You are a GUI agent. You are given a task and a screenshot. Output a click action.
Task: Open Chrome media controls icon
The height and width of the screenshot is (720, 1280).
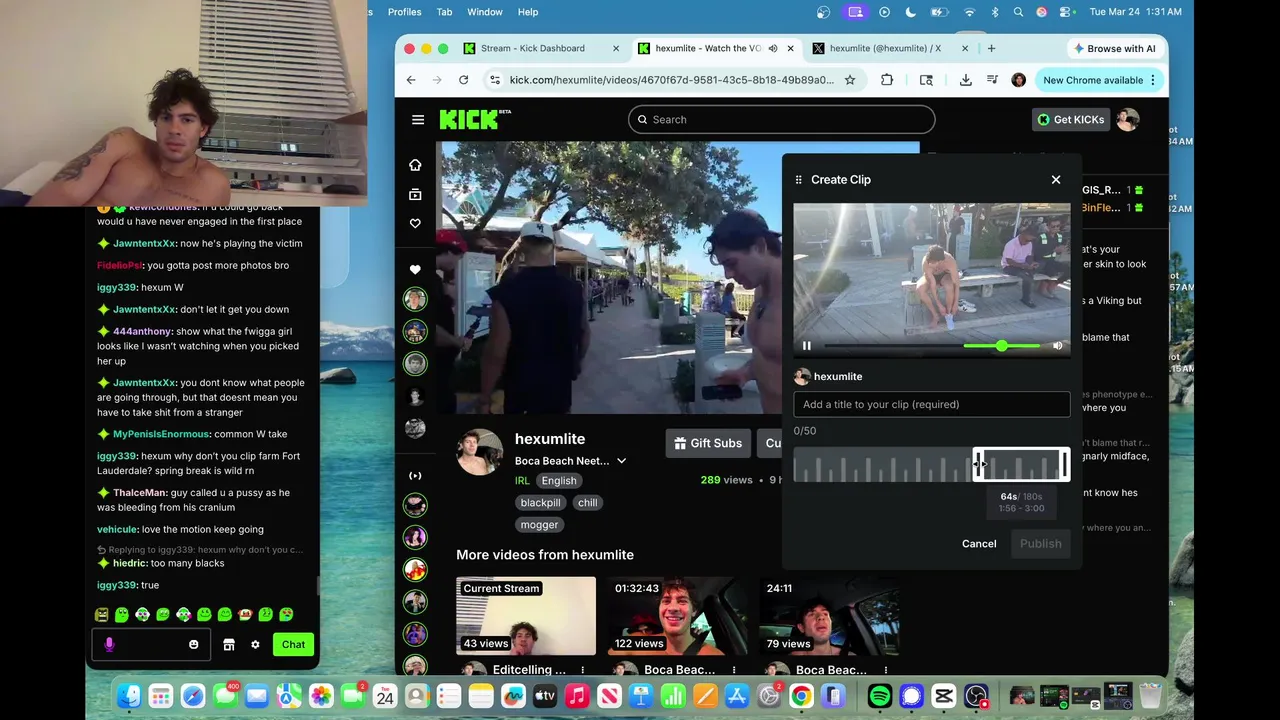992,80
